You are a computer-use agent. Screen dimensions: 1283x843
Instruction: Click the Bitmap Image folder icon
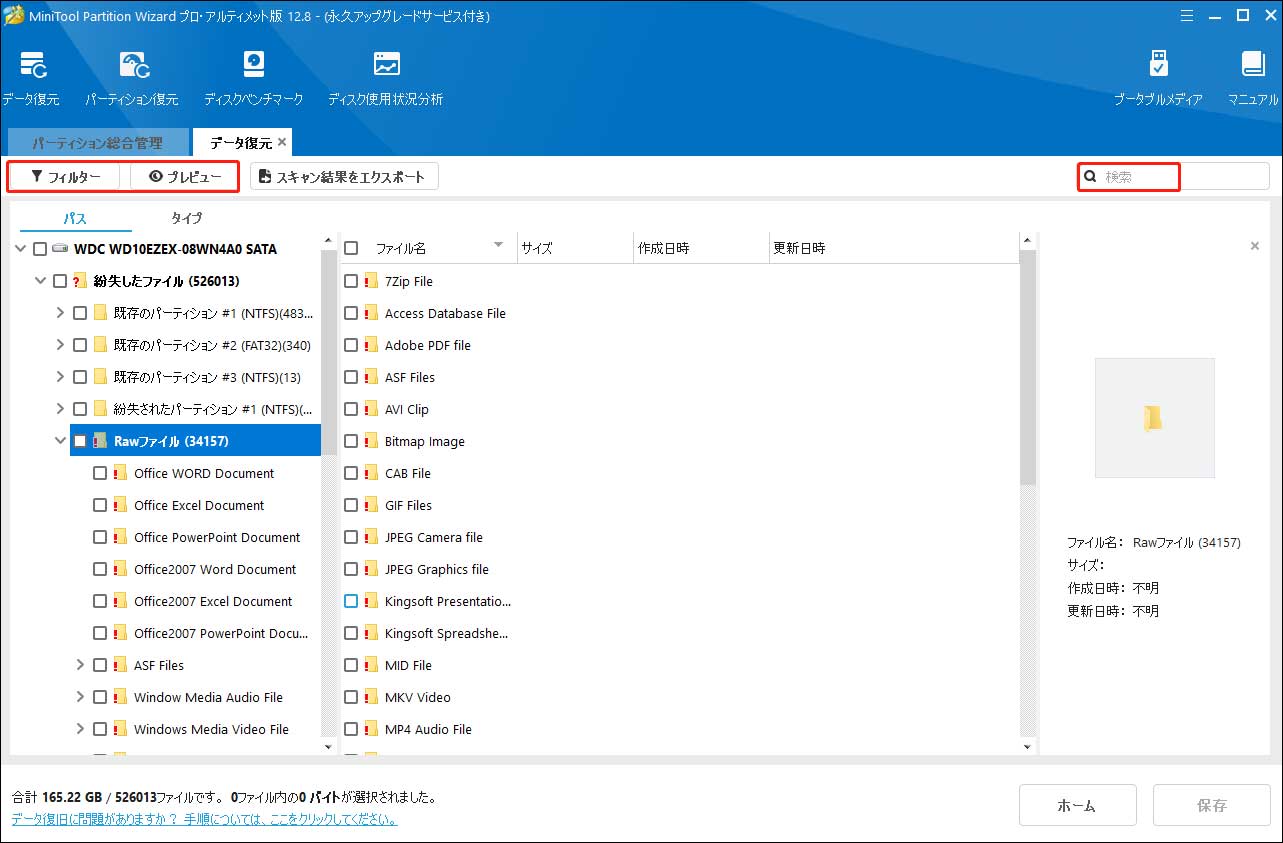coord(371,441)
